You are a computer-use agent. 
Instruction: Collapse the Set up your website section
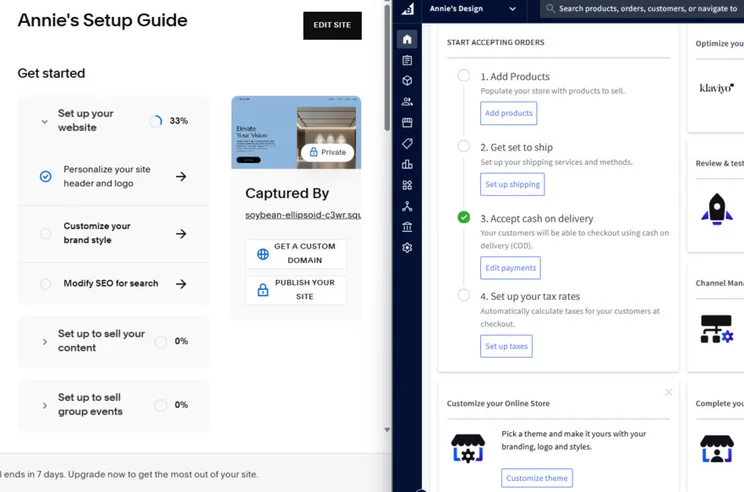(x=45, y=121)
